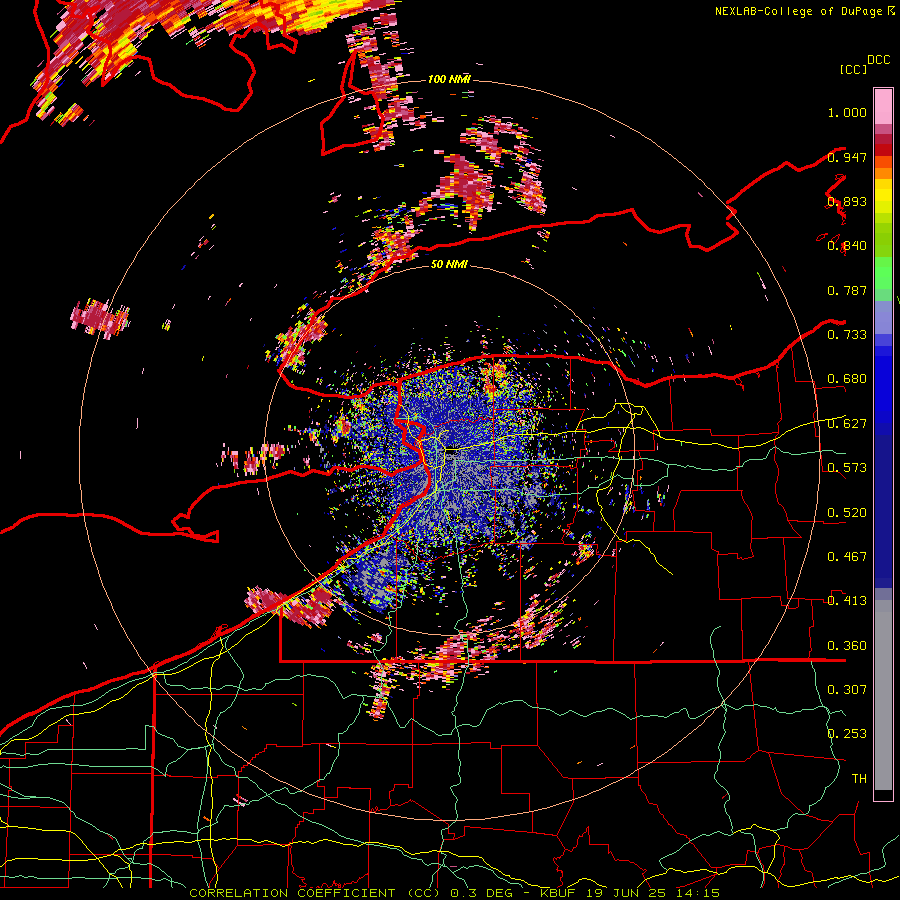The height and width of the screenshot is (900, 900).
Task: Click the KBUF radar site center marker
Action: 452,451
